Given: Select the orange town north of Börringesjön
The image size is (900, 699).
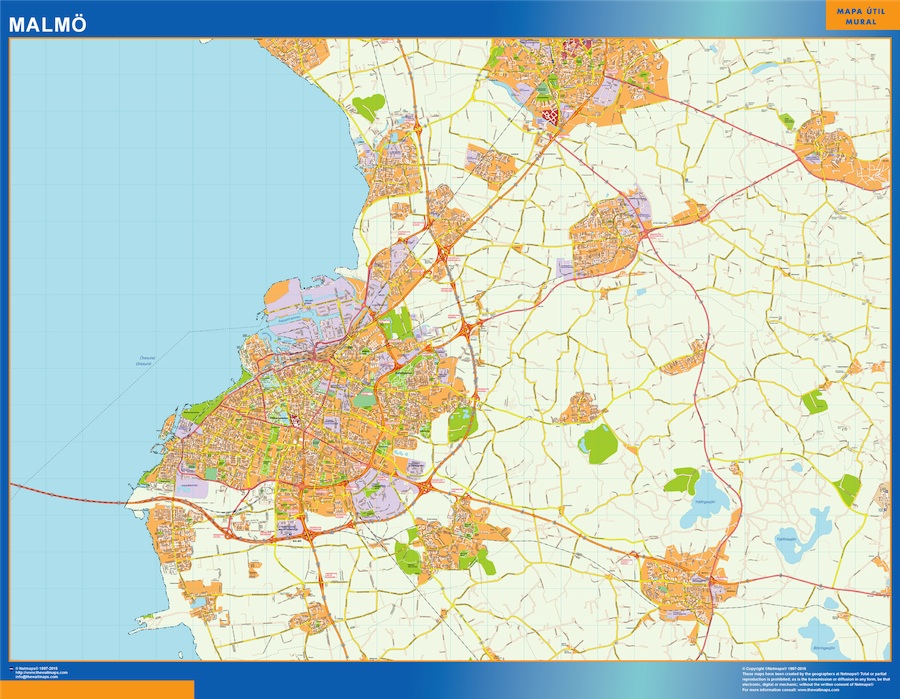Looking at the screenshot, I should (x=677, y=579).
